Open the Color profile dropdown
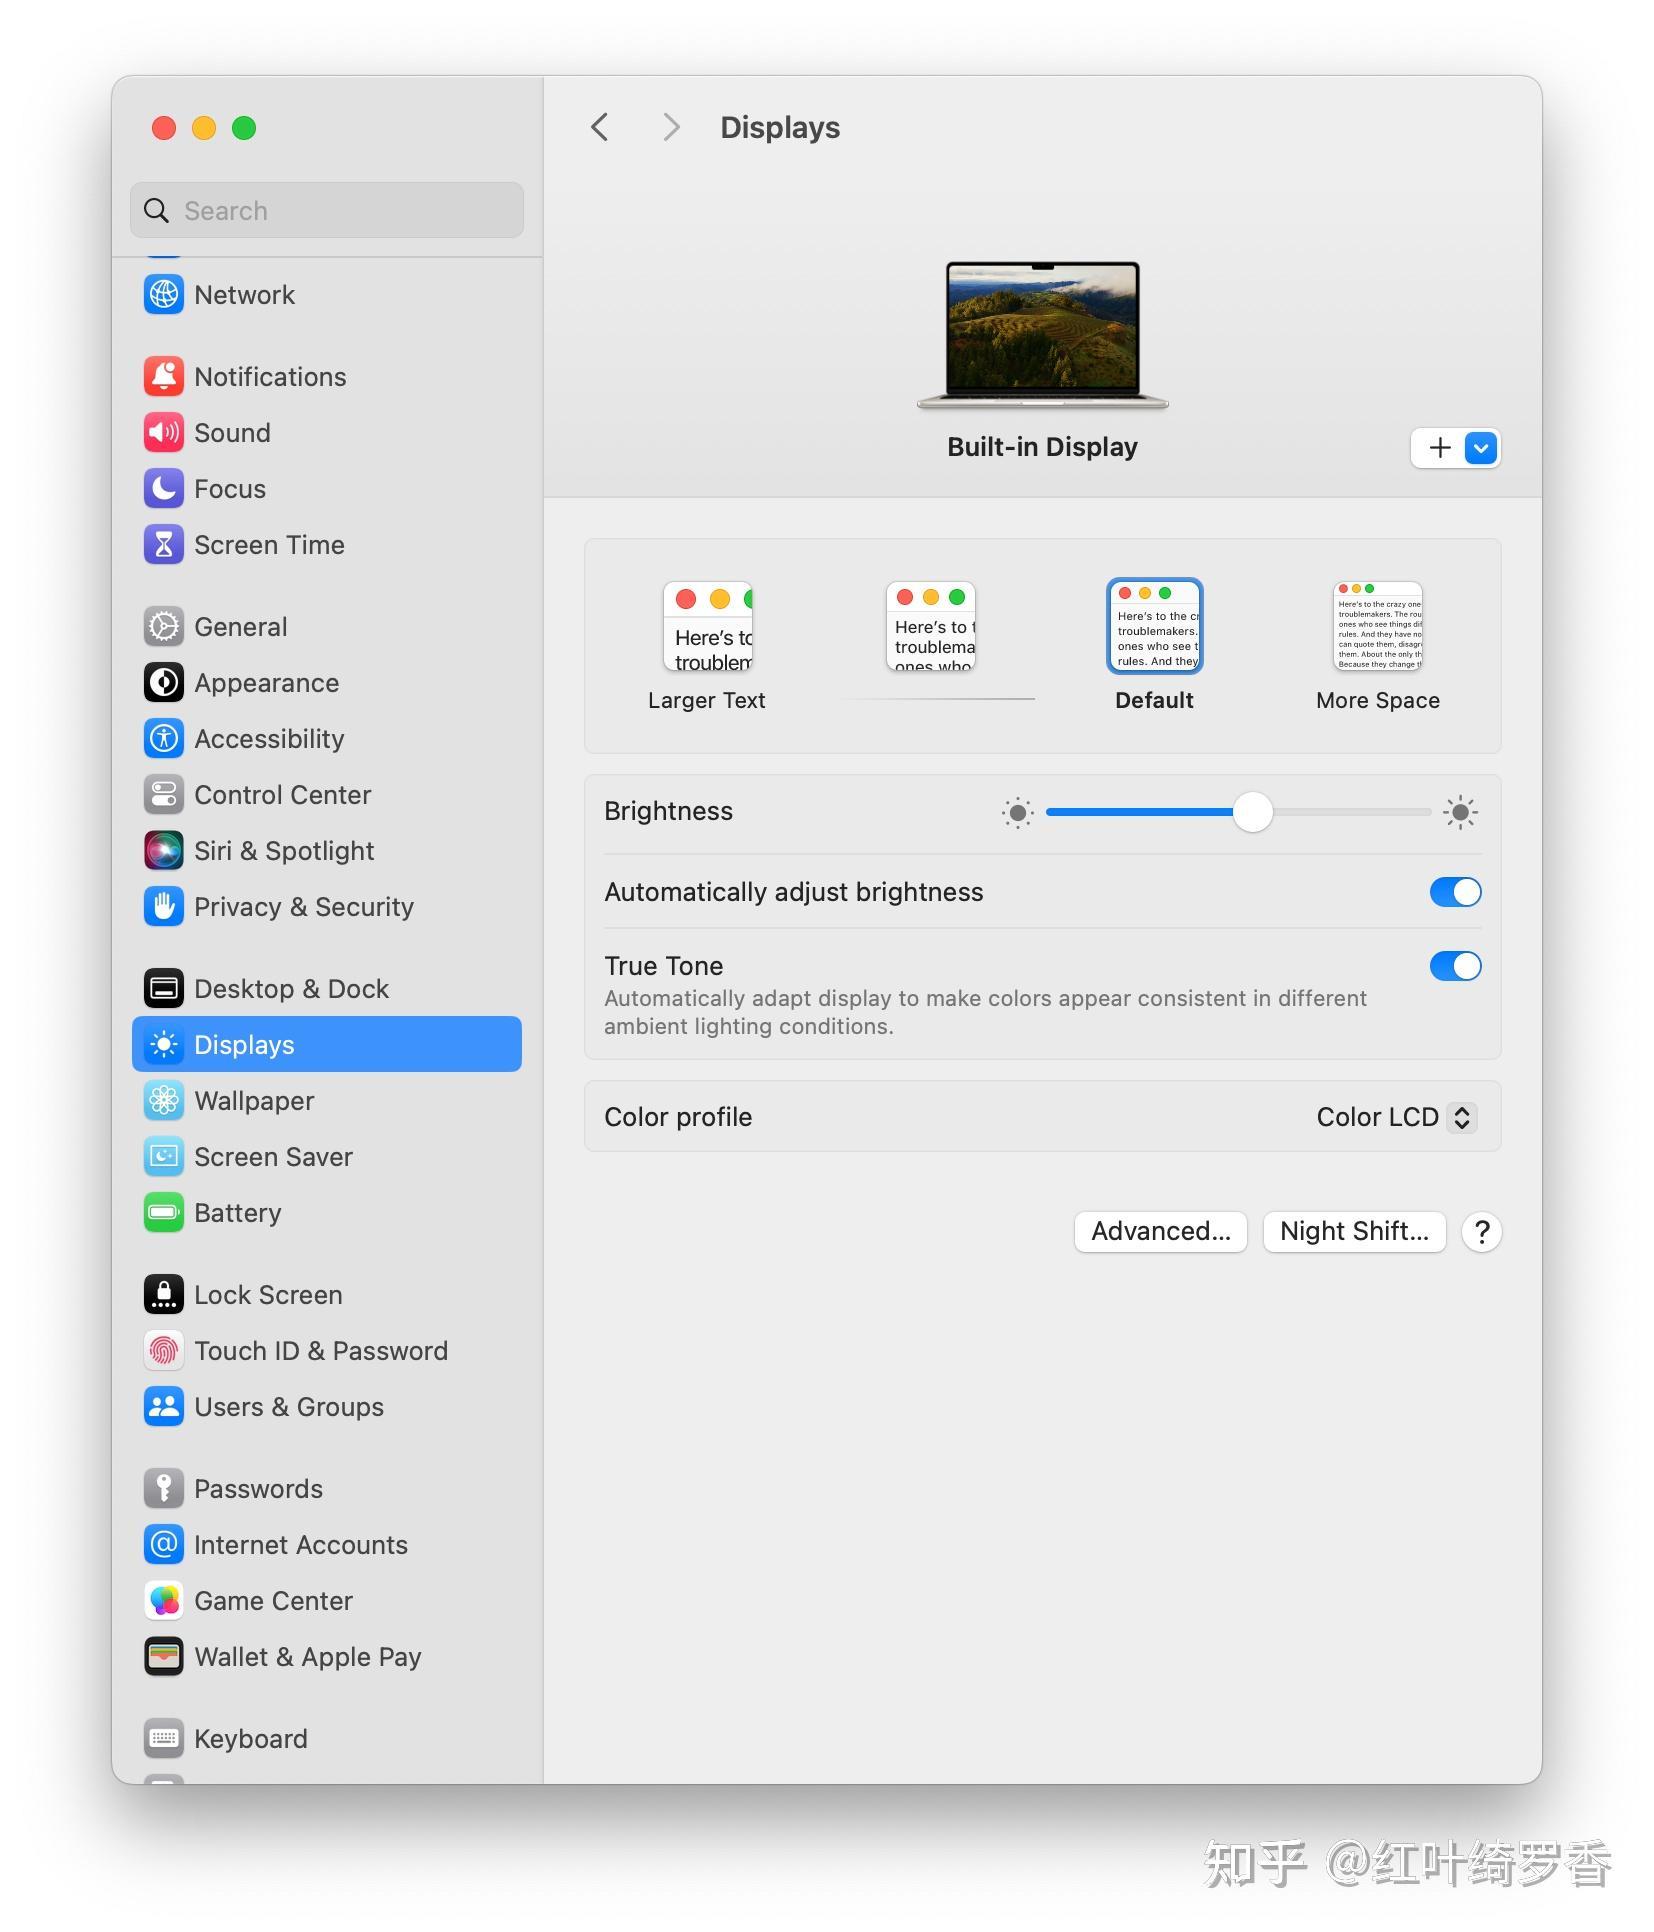The height and width of the screenshot is (1932, 1654). tap(1393, 1117)
